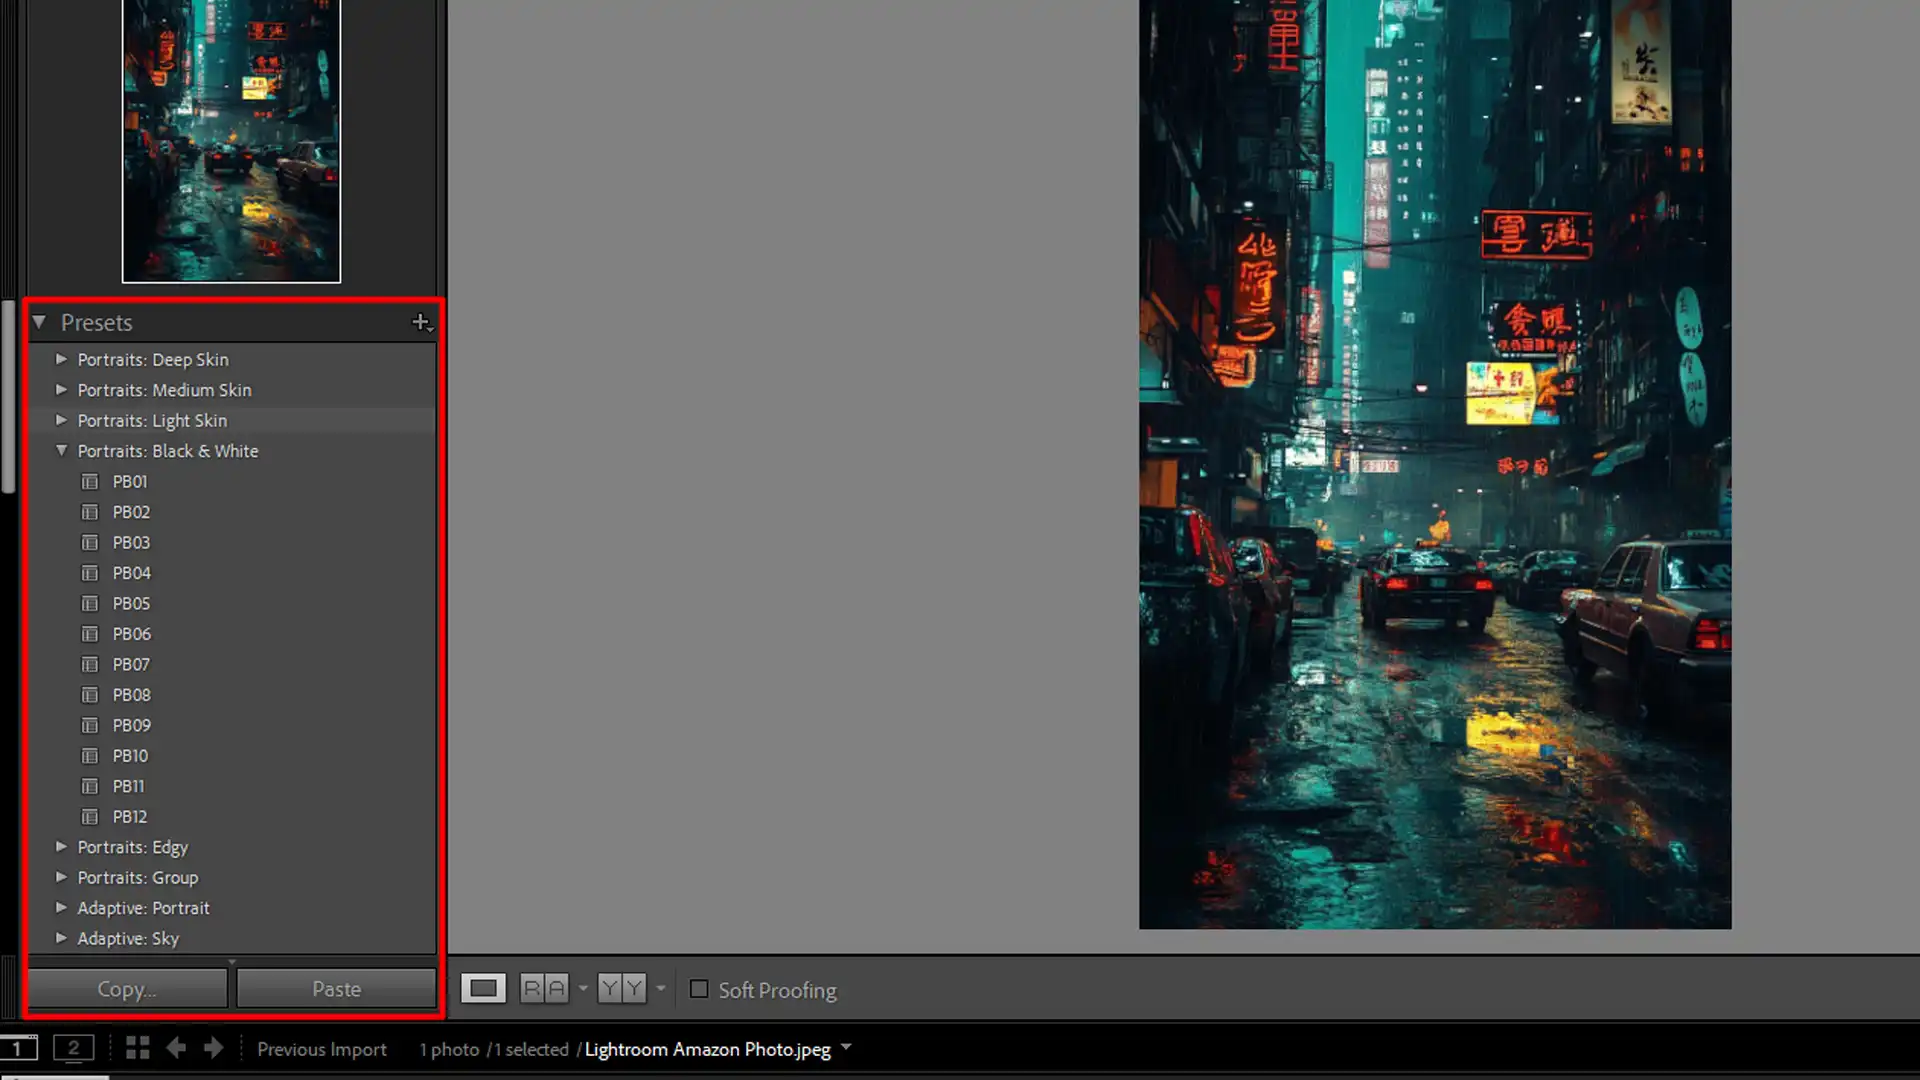Go back with the left arrow icon
The height and width of the screenshot is (1080, 1920).
(x=176, y=1048)
